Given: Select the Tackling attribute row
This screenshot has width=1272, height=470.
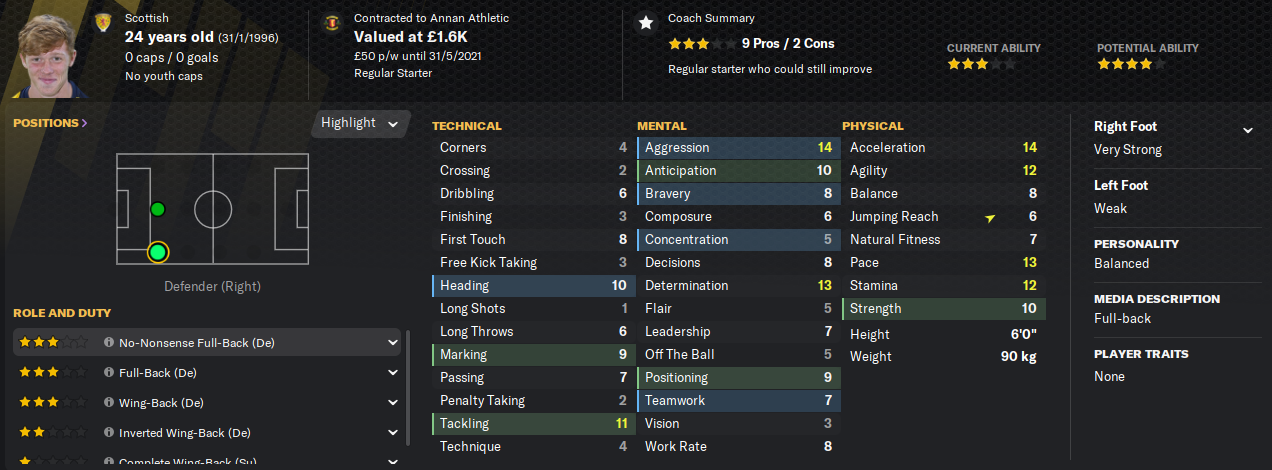Looking at the screenshot, I should click(x=534, y=424).
